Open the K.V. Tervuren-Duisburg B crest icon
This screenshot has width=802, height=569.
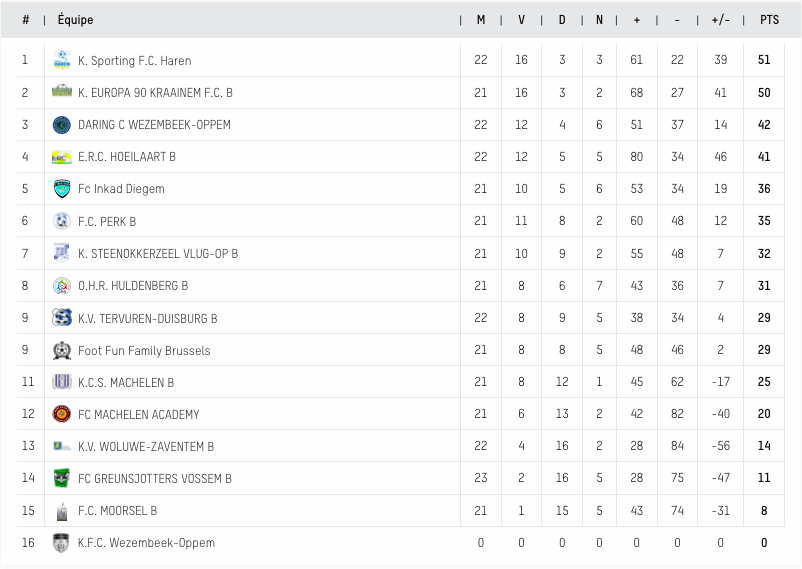(62, 318)
